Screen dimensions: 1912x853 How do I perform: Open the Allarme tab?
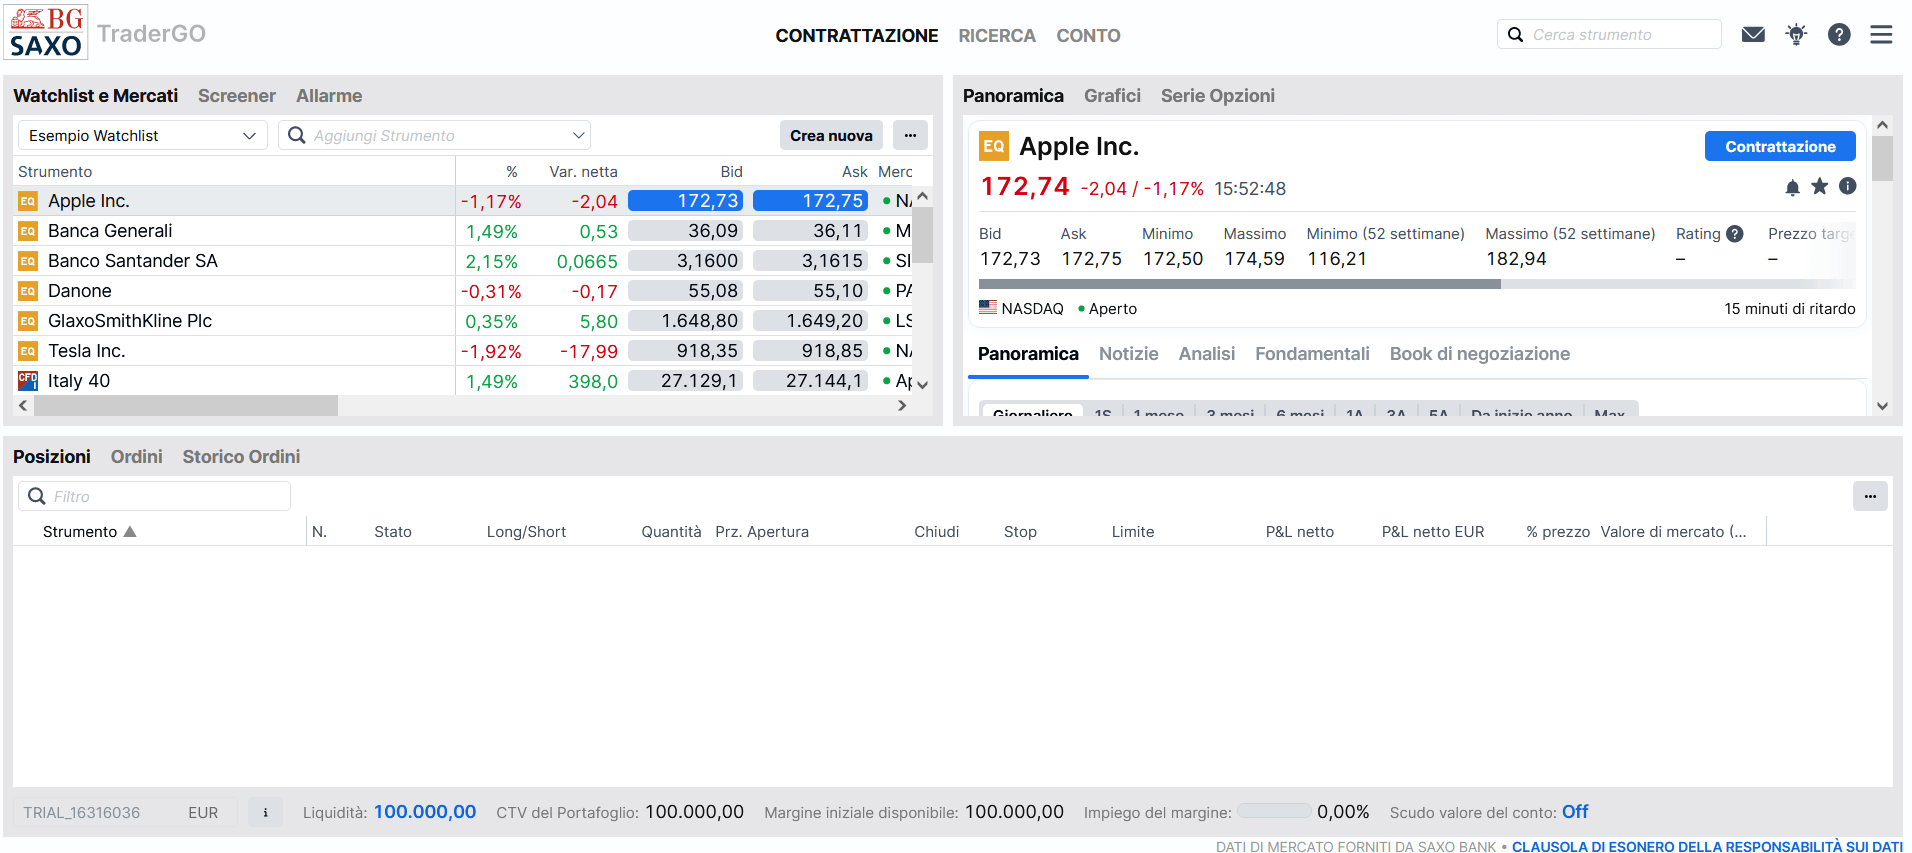tap(329, 96)
